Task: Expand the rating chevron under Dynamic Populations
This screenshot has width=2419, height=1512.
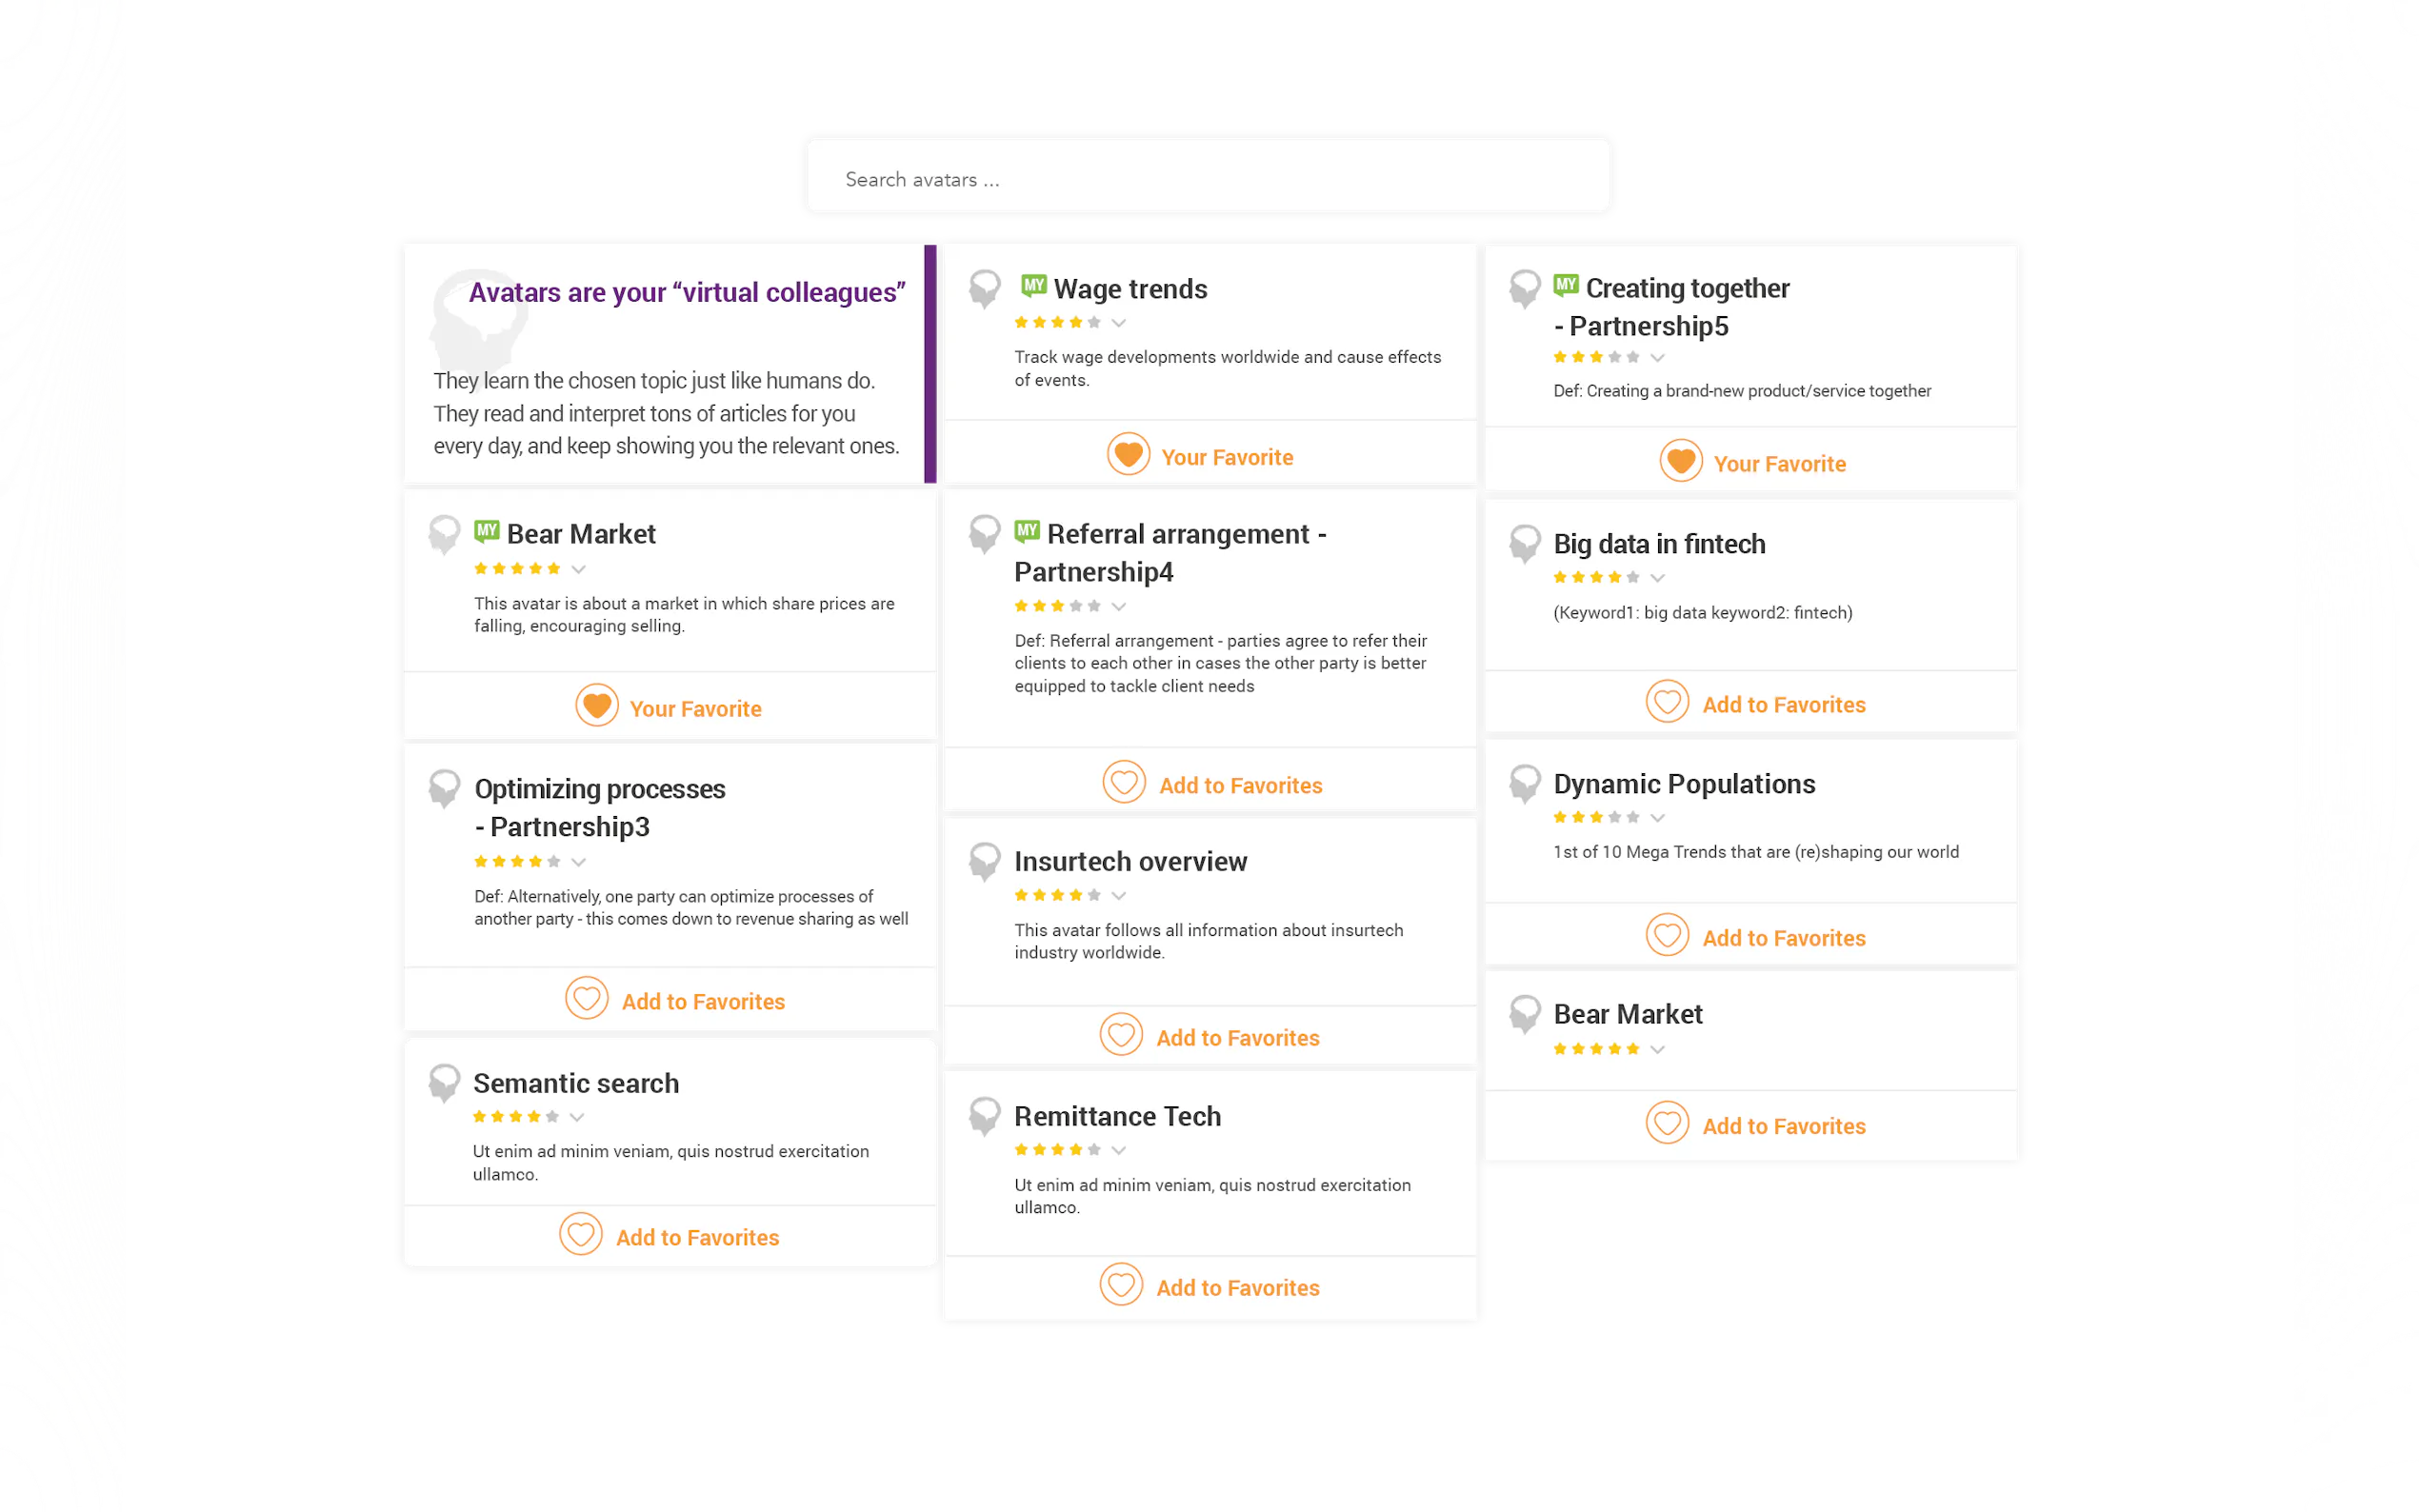Action: tap(1657, 818)
